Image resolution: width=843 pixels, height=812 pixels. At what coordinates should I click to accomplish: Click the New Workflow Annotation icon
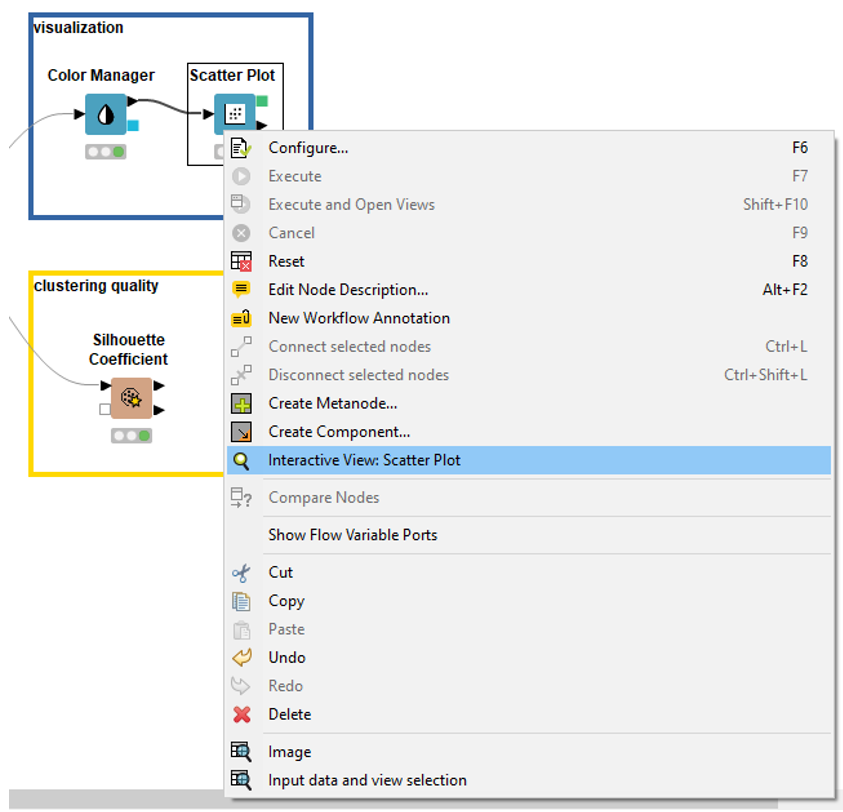tap(241, 317)
